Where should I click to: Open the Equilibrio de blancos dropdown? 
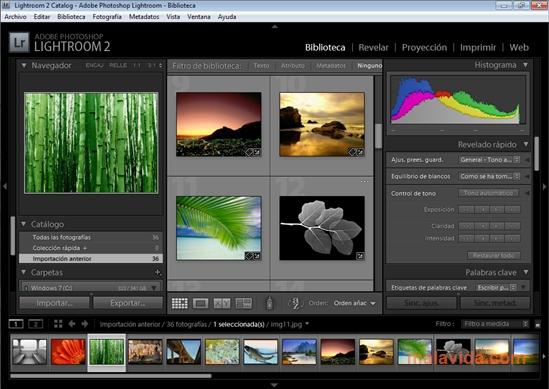pyautogui.click(x=489, y=176)
